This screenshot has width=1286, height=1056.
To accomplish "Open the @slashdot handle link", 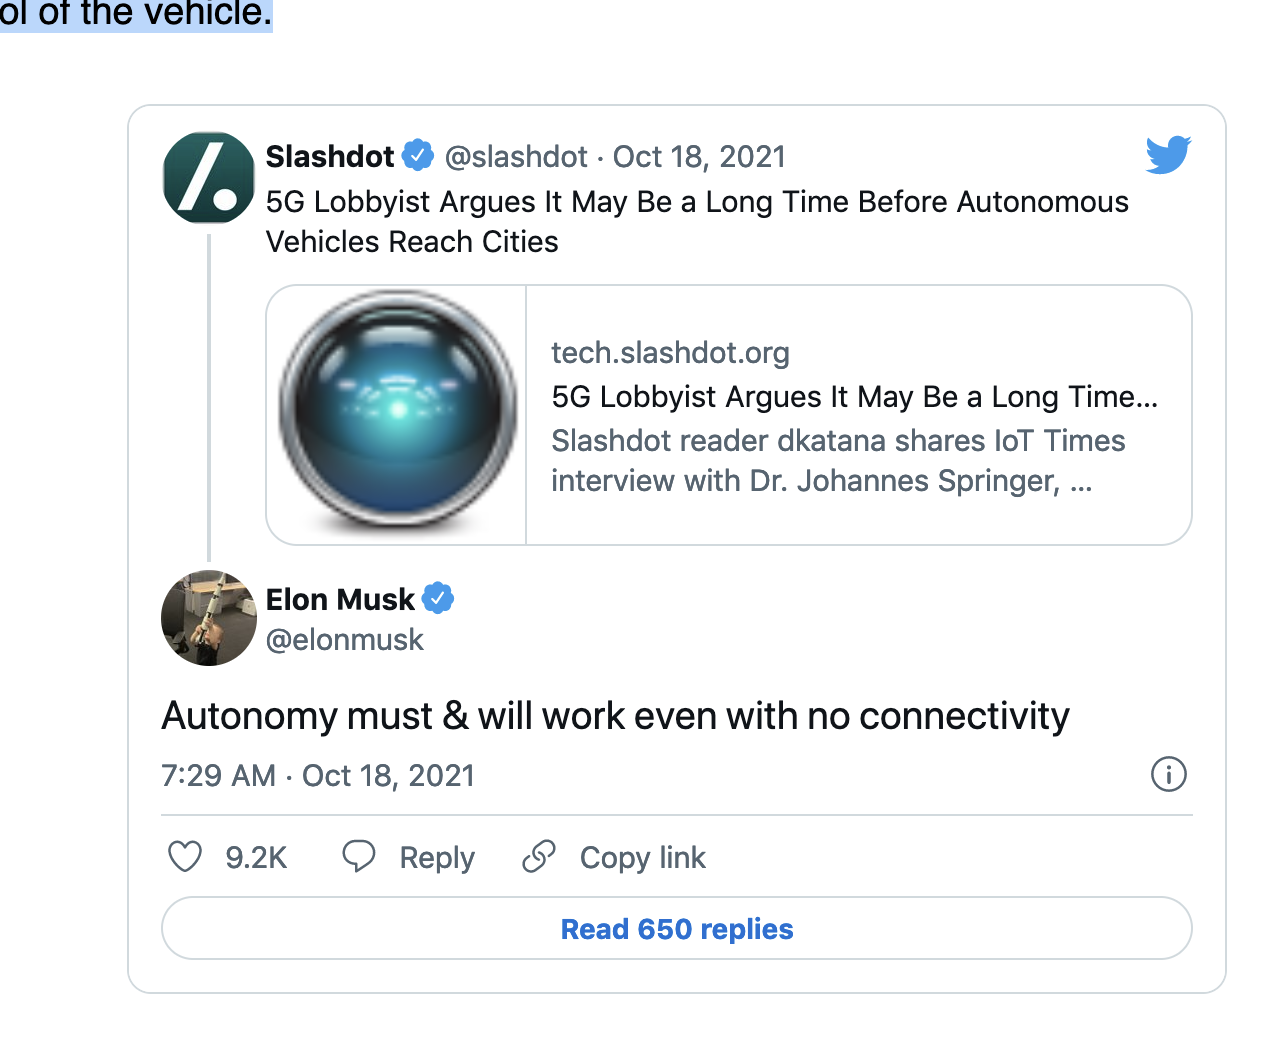I will pos(515,157).
